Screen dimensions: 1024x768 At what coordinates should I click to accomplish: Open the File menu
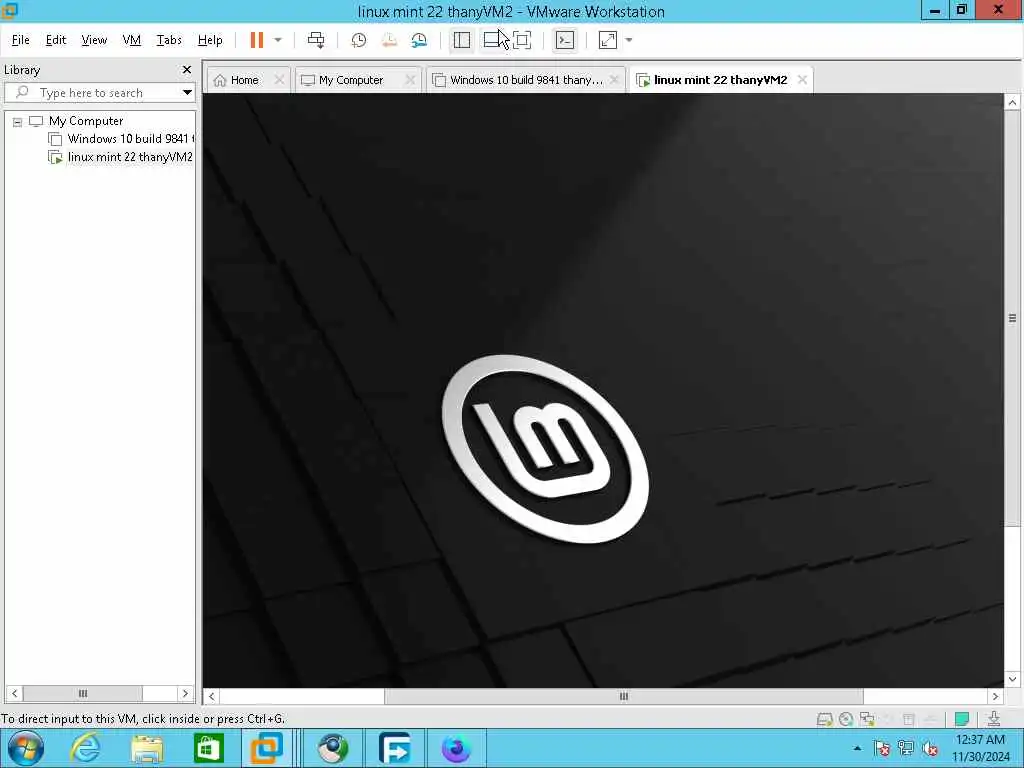coord(21,40)
